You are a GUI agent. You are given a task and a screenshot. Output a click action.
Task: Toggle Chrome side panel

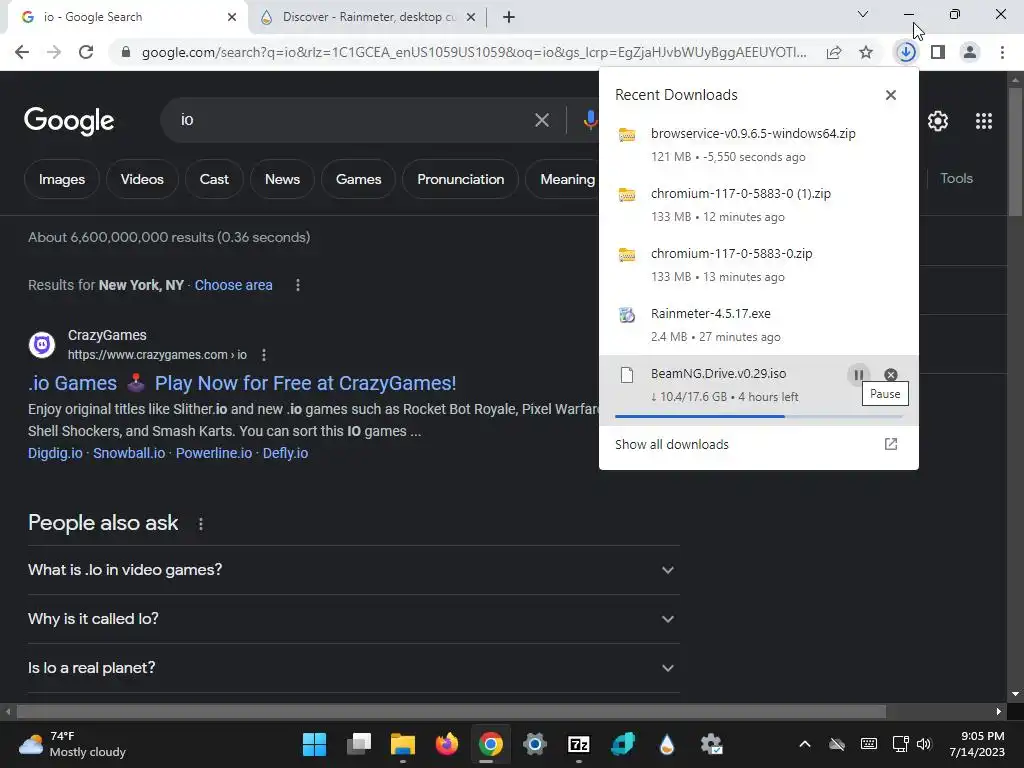click(938, 52)
